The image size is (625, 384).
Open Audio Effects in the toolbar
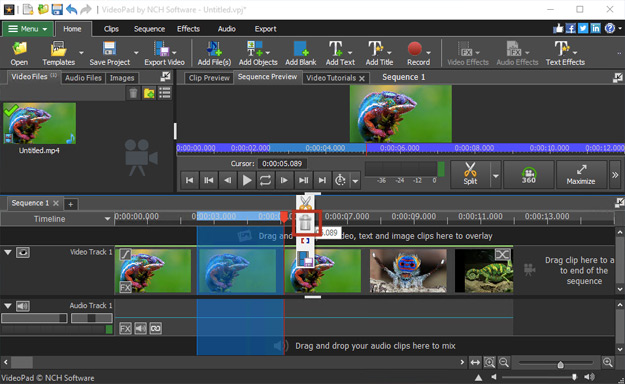point(517,53)
